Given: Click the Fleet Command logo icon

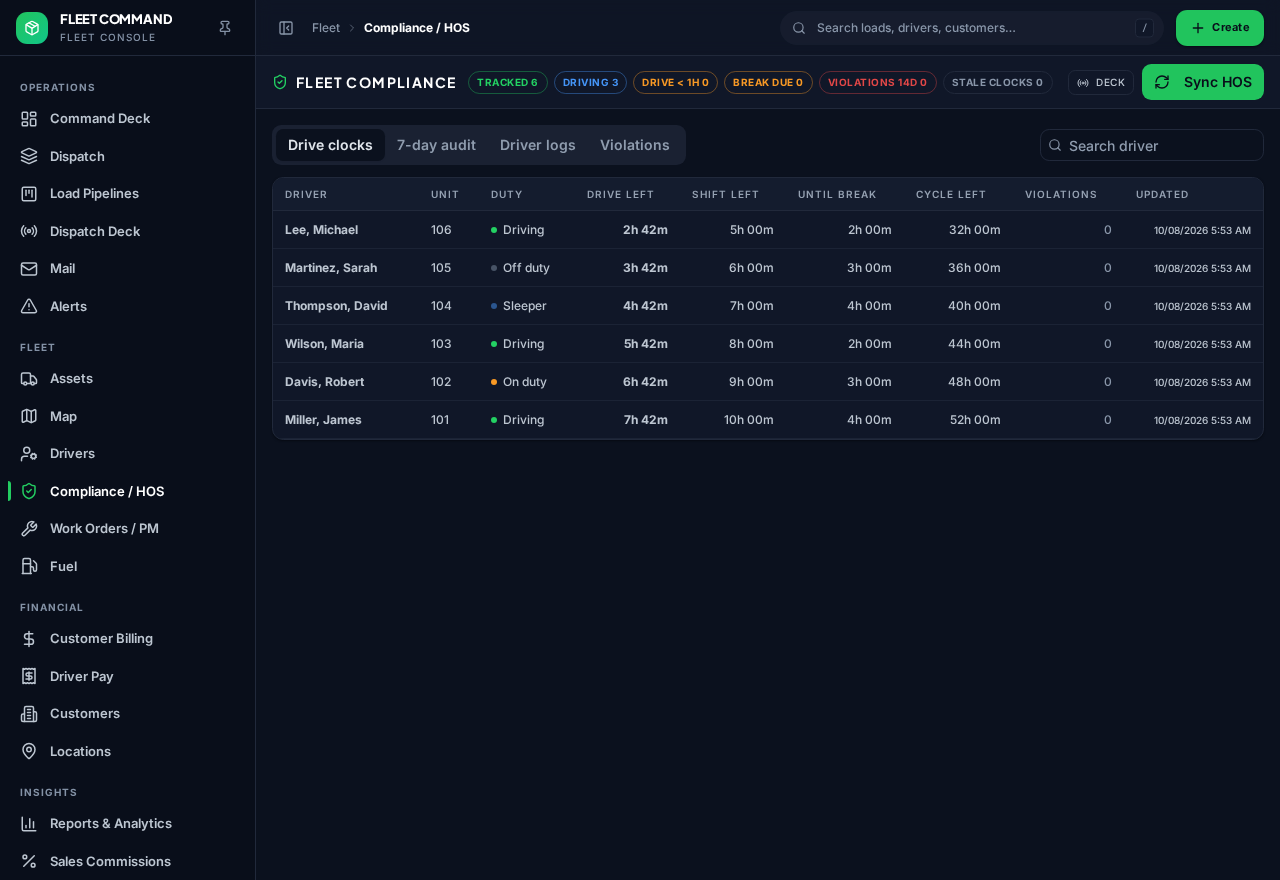Looking at the screenshot, I should [x=32, y=28].
